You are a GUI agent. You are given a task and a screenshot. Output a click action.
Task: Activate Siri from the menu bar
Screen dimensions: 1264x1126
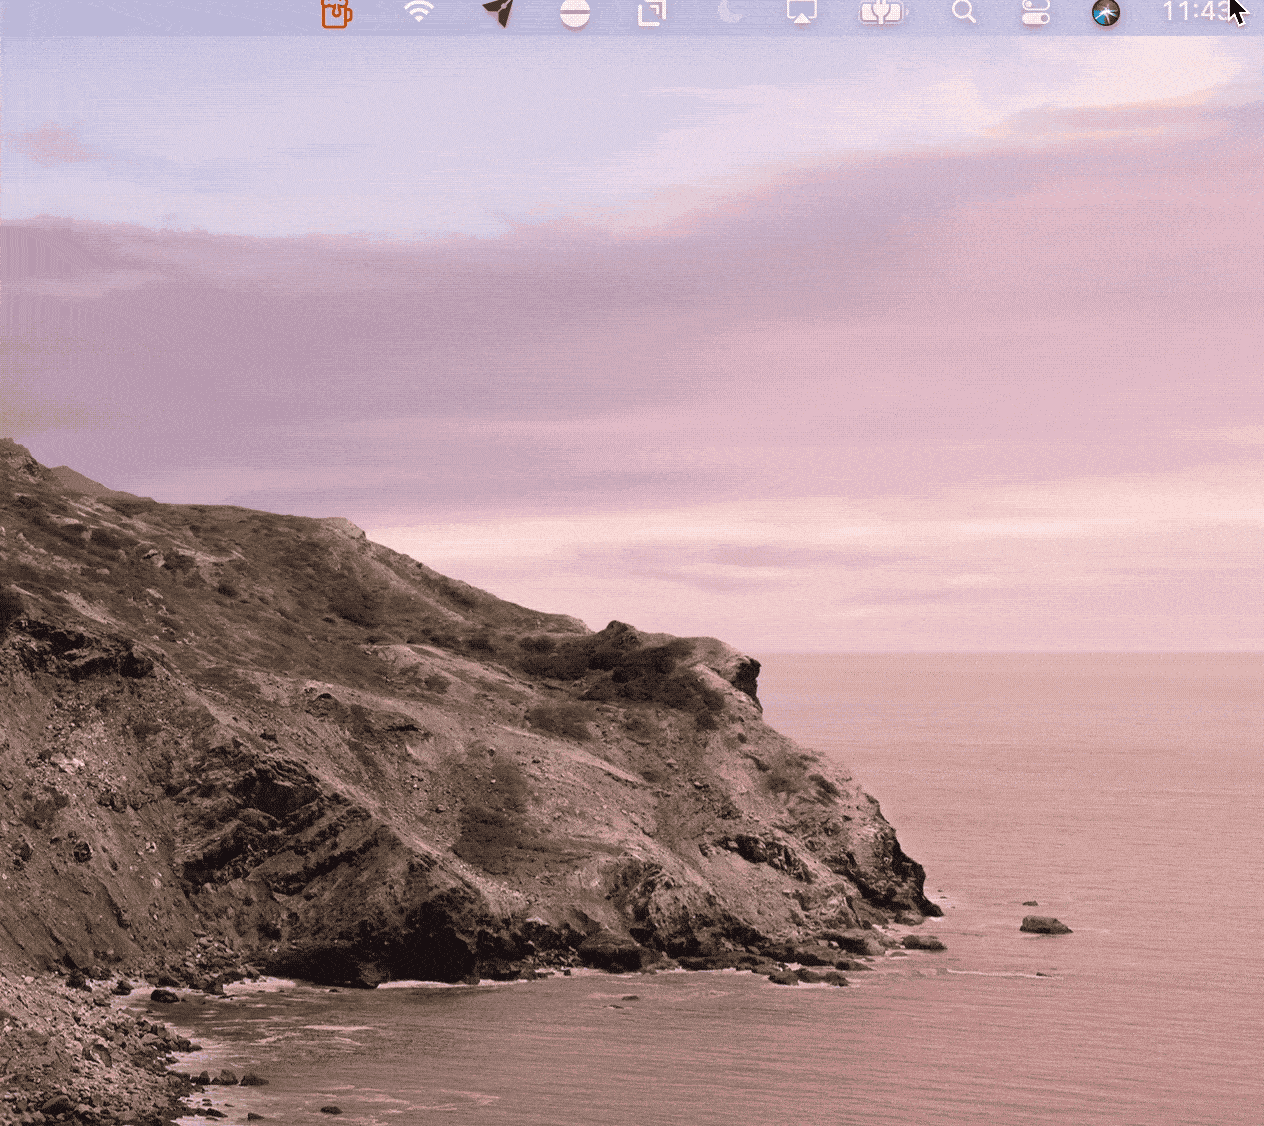pos(1105,12)
